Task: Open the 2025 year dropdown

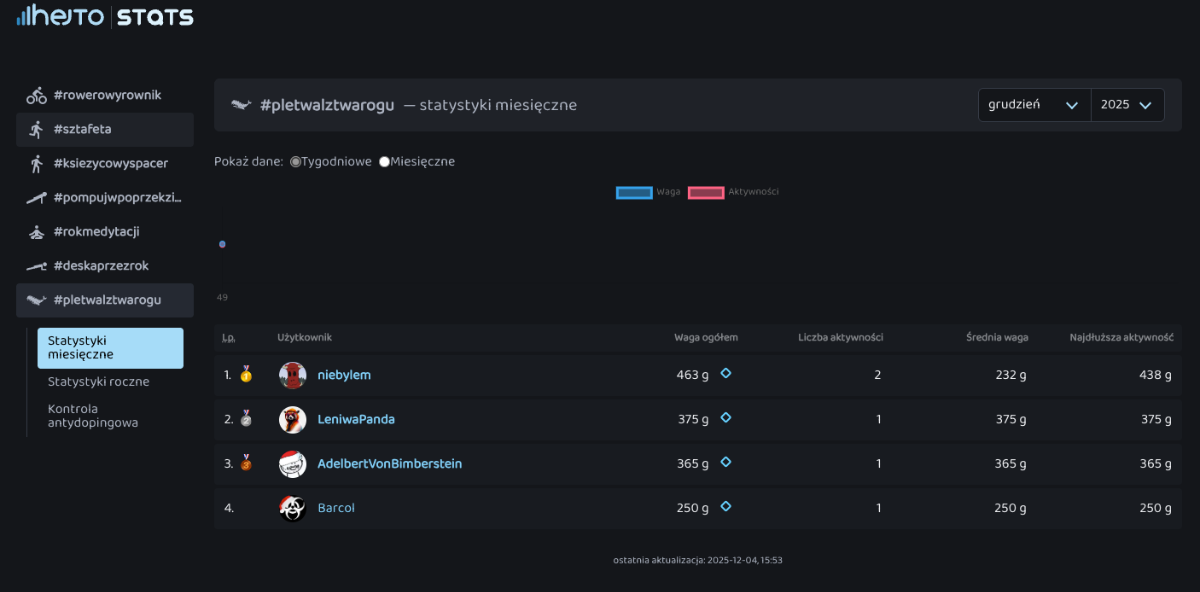Action: point(1127,105)
